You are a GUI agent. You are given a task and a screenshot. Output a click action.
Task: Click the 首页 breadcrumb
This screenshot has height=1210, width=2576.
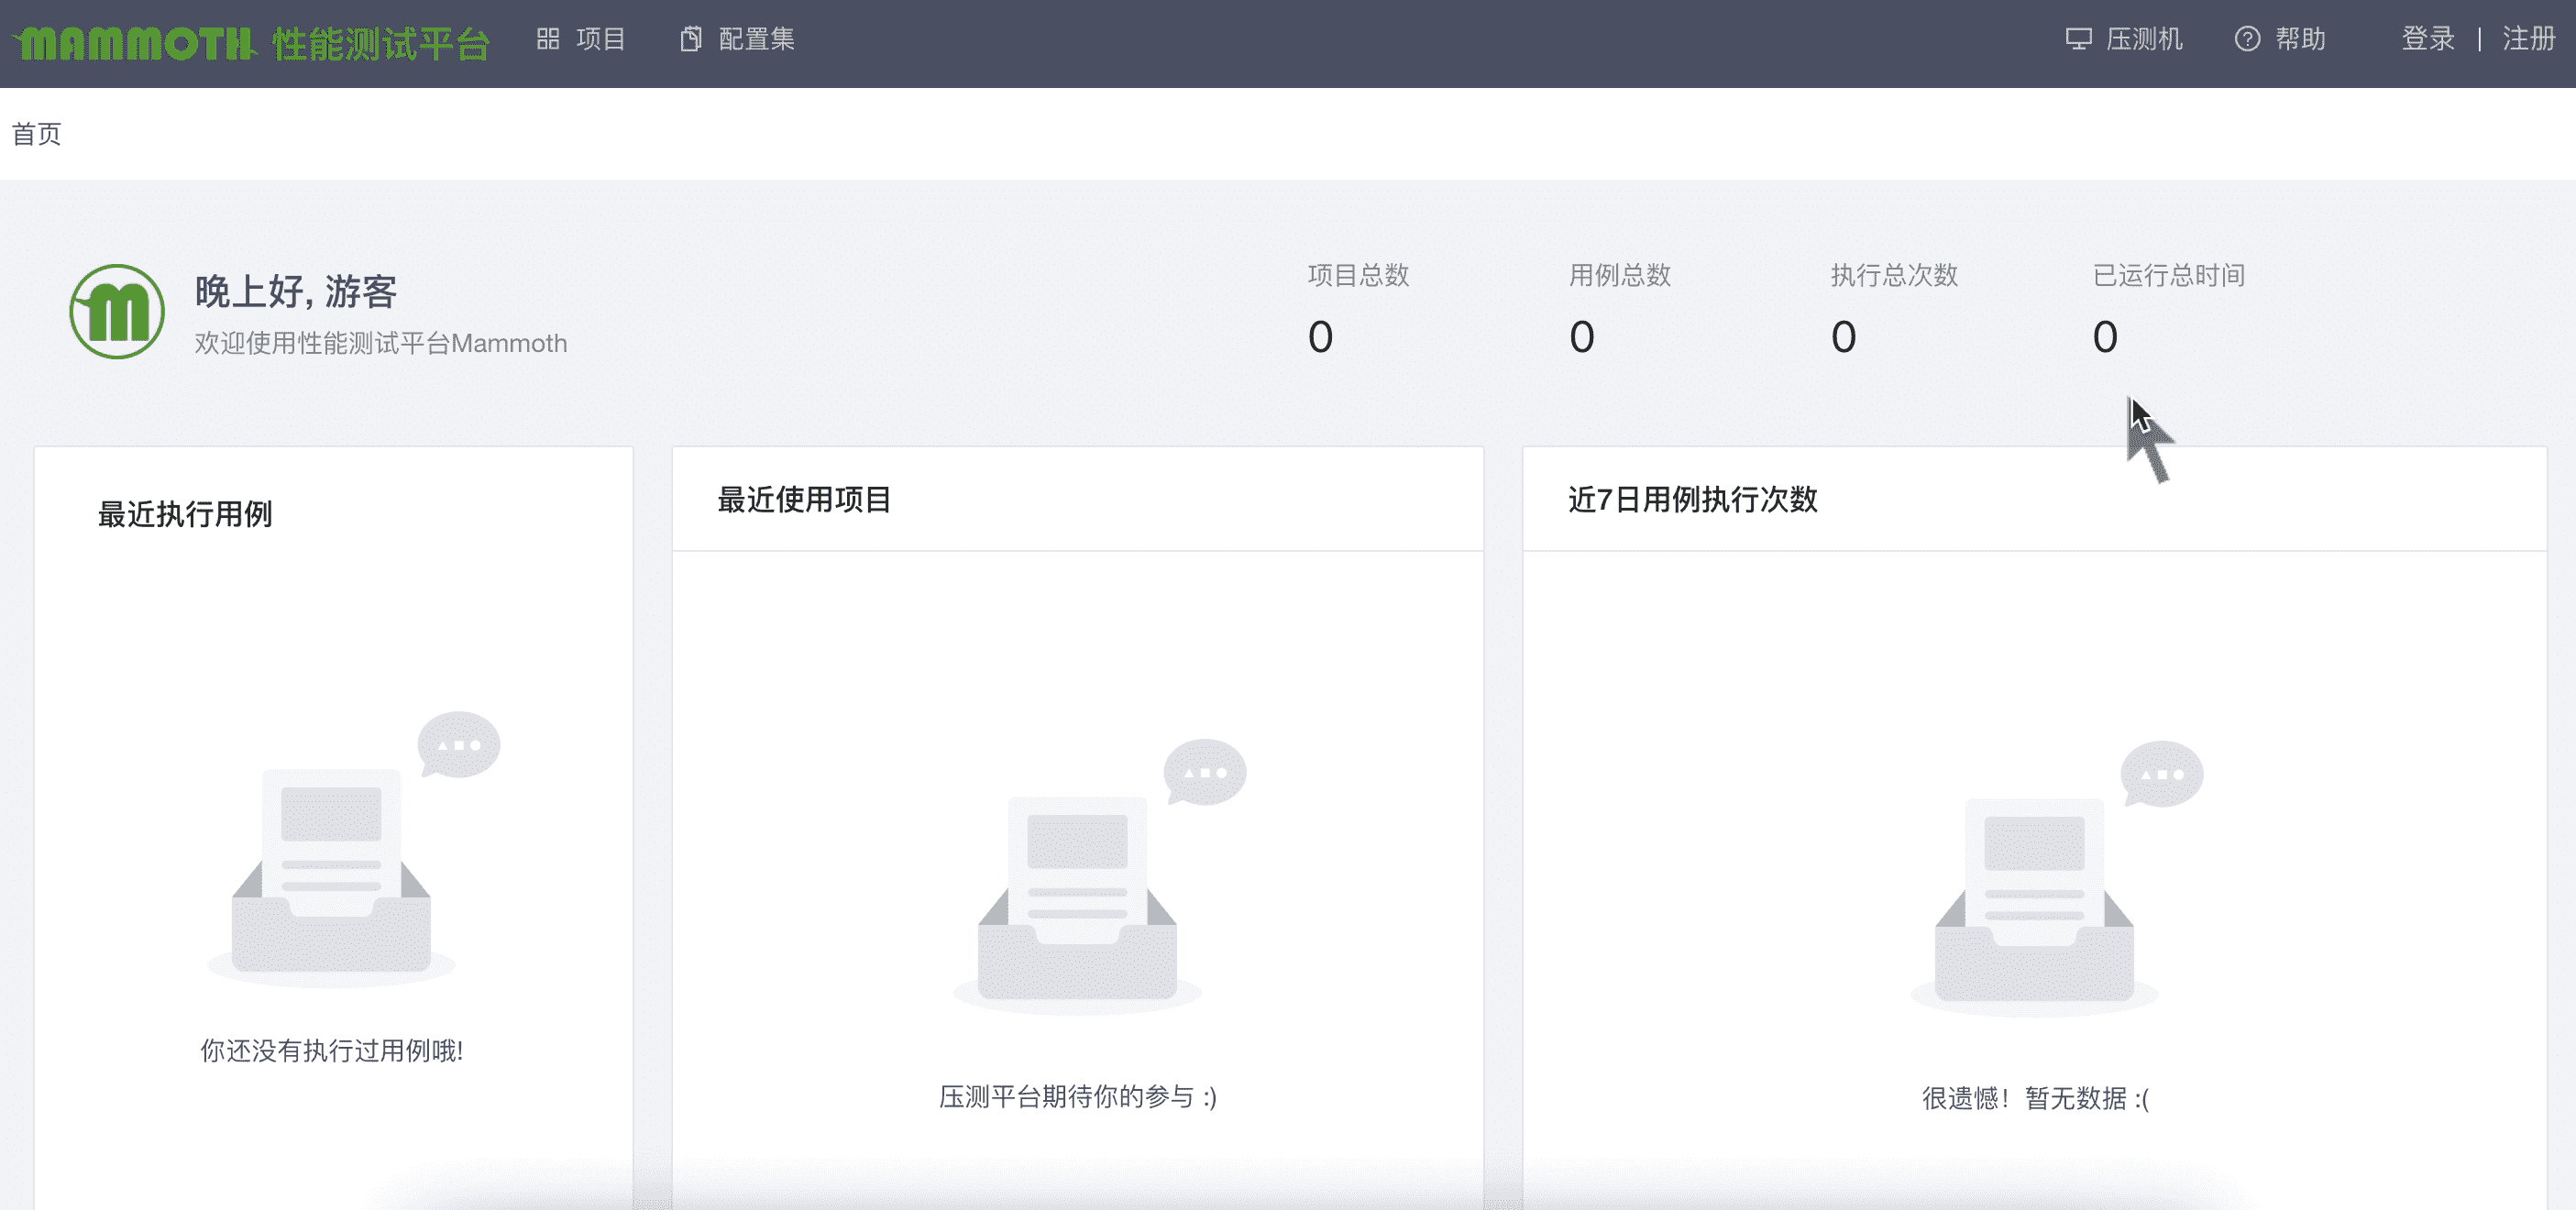click(37, 134)
